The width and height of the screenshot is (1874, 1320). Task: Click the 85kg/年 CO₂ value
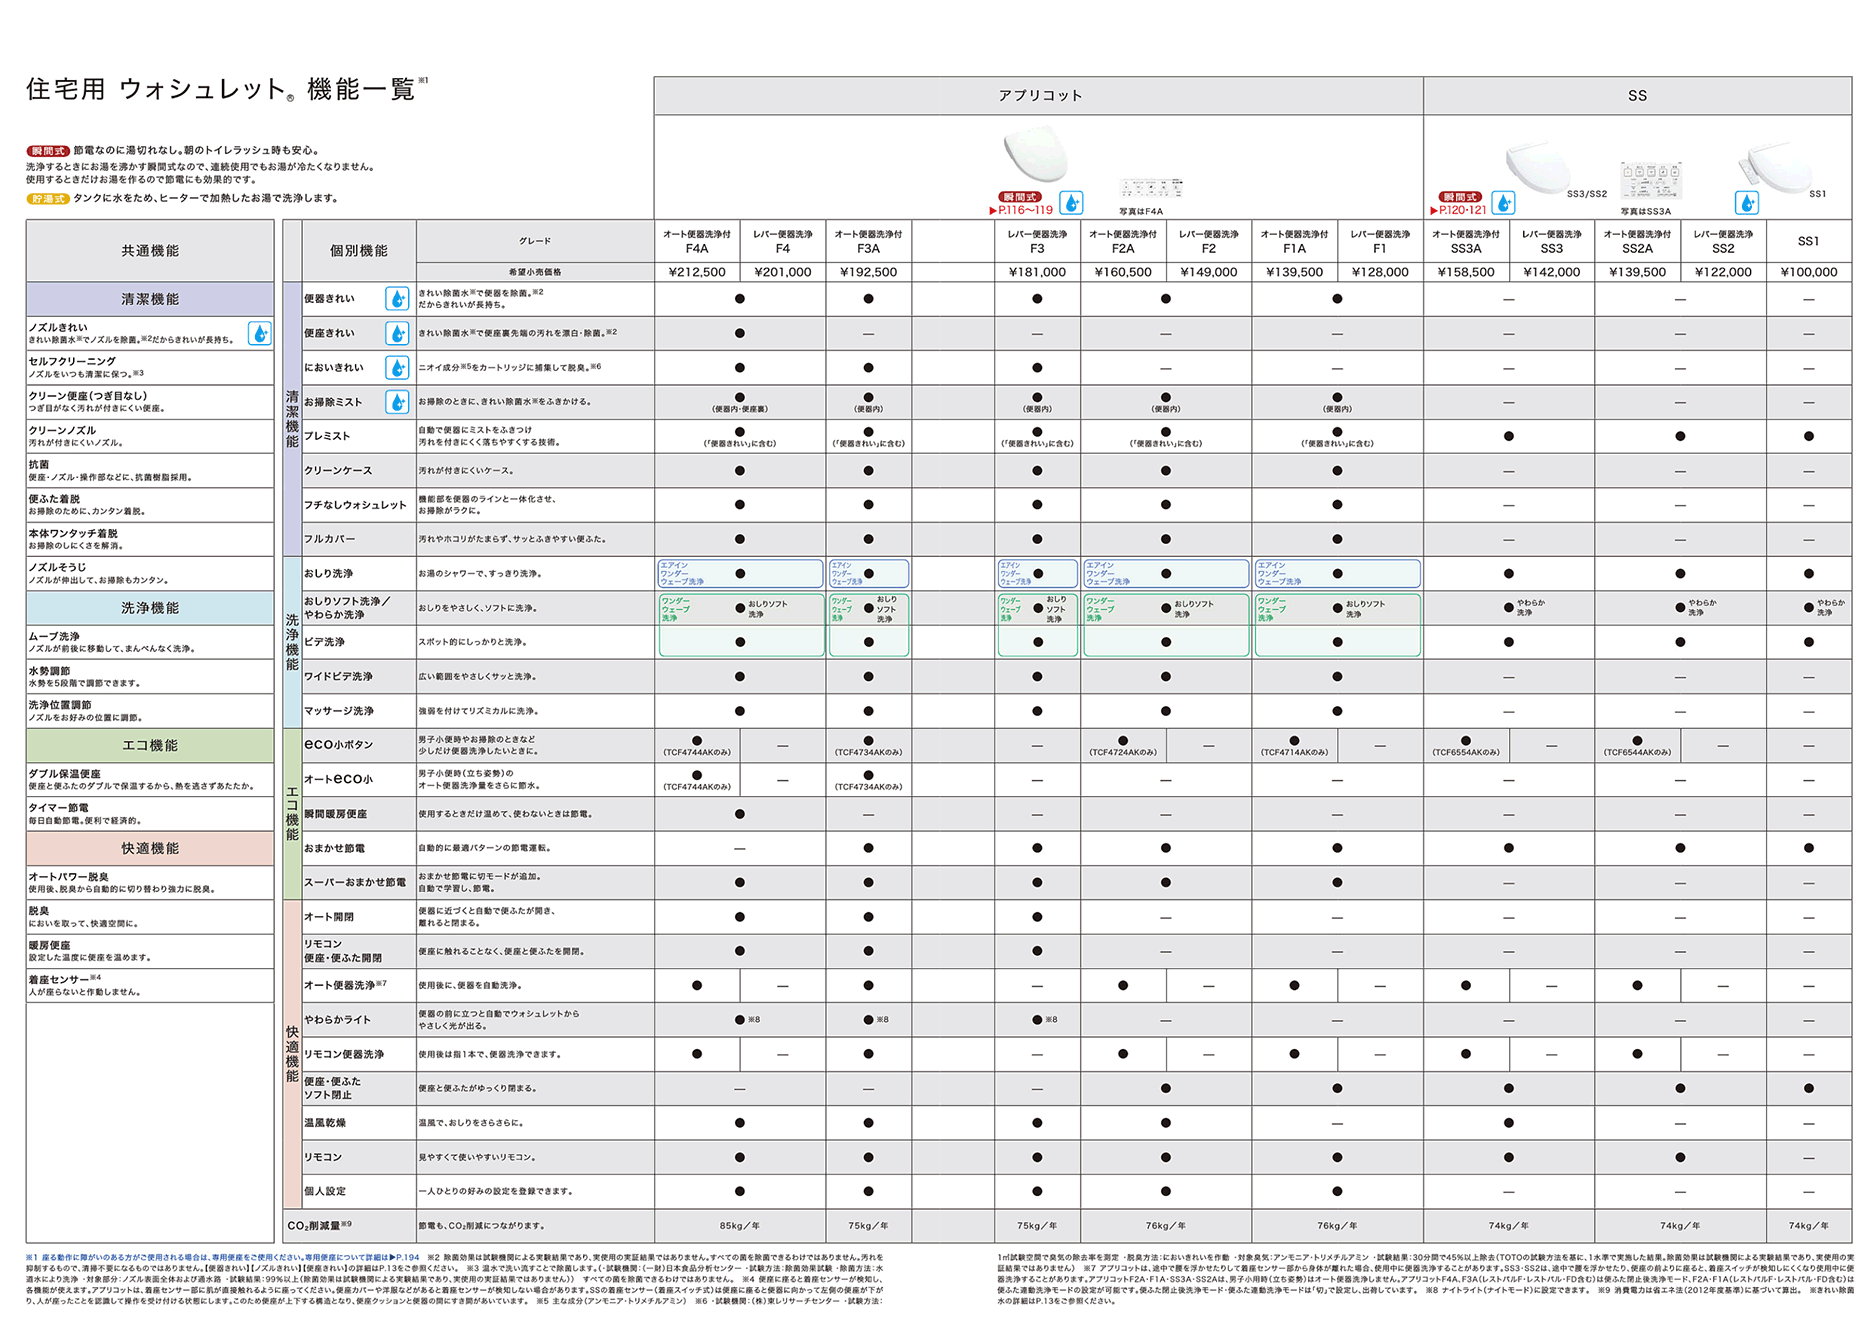(740, 1225)
